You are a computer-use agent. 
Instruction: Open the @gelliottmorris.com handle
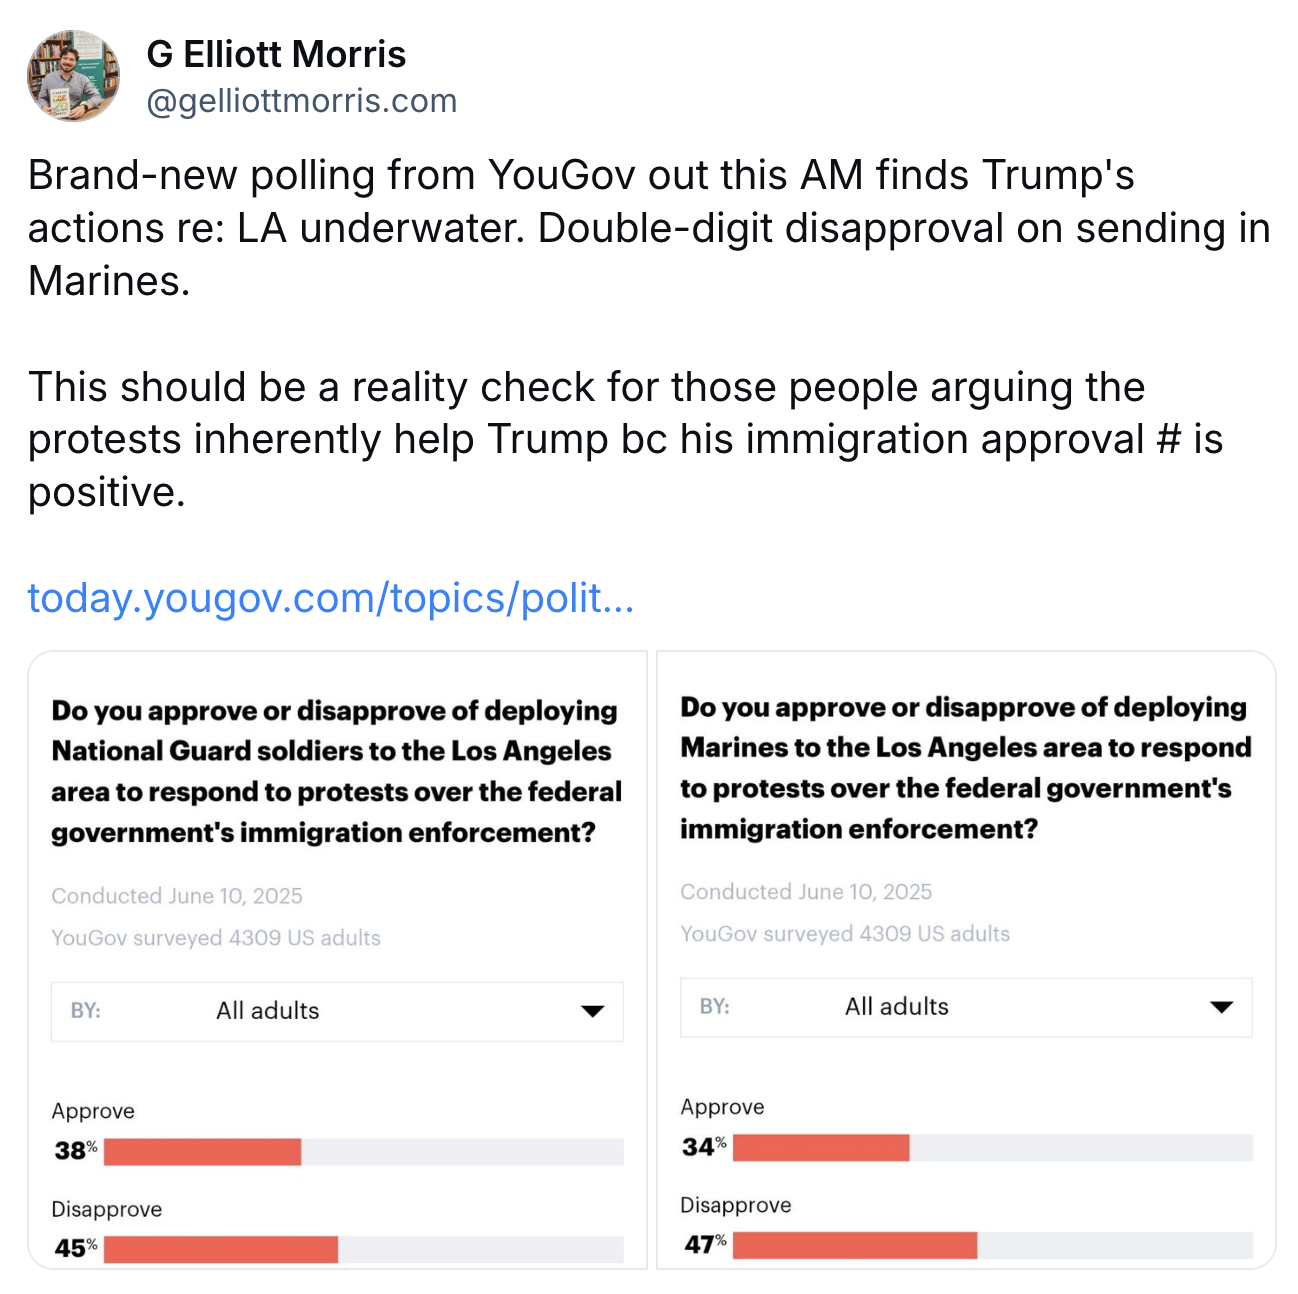click(302, 101)
